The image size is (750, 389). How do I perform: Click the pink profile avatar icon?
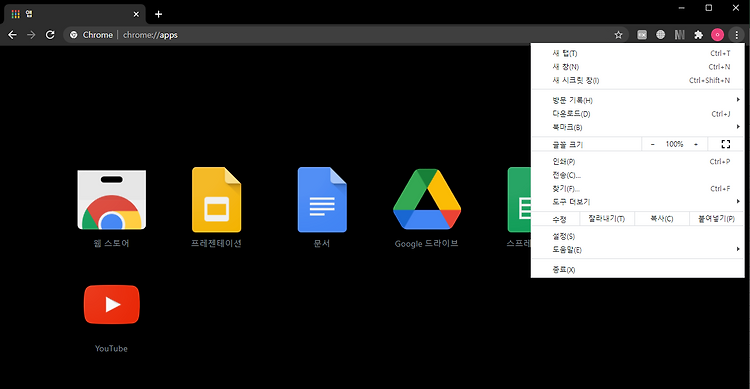click(x=717, y=34)
